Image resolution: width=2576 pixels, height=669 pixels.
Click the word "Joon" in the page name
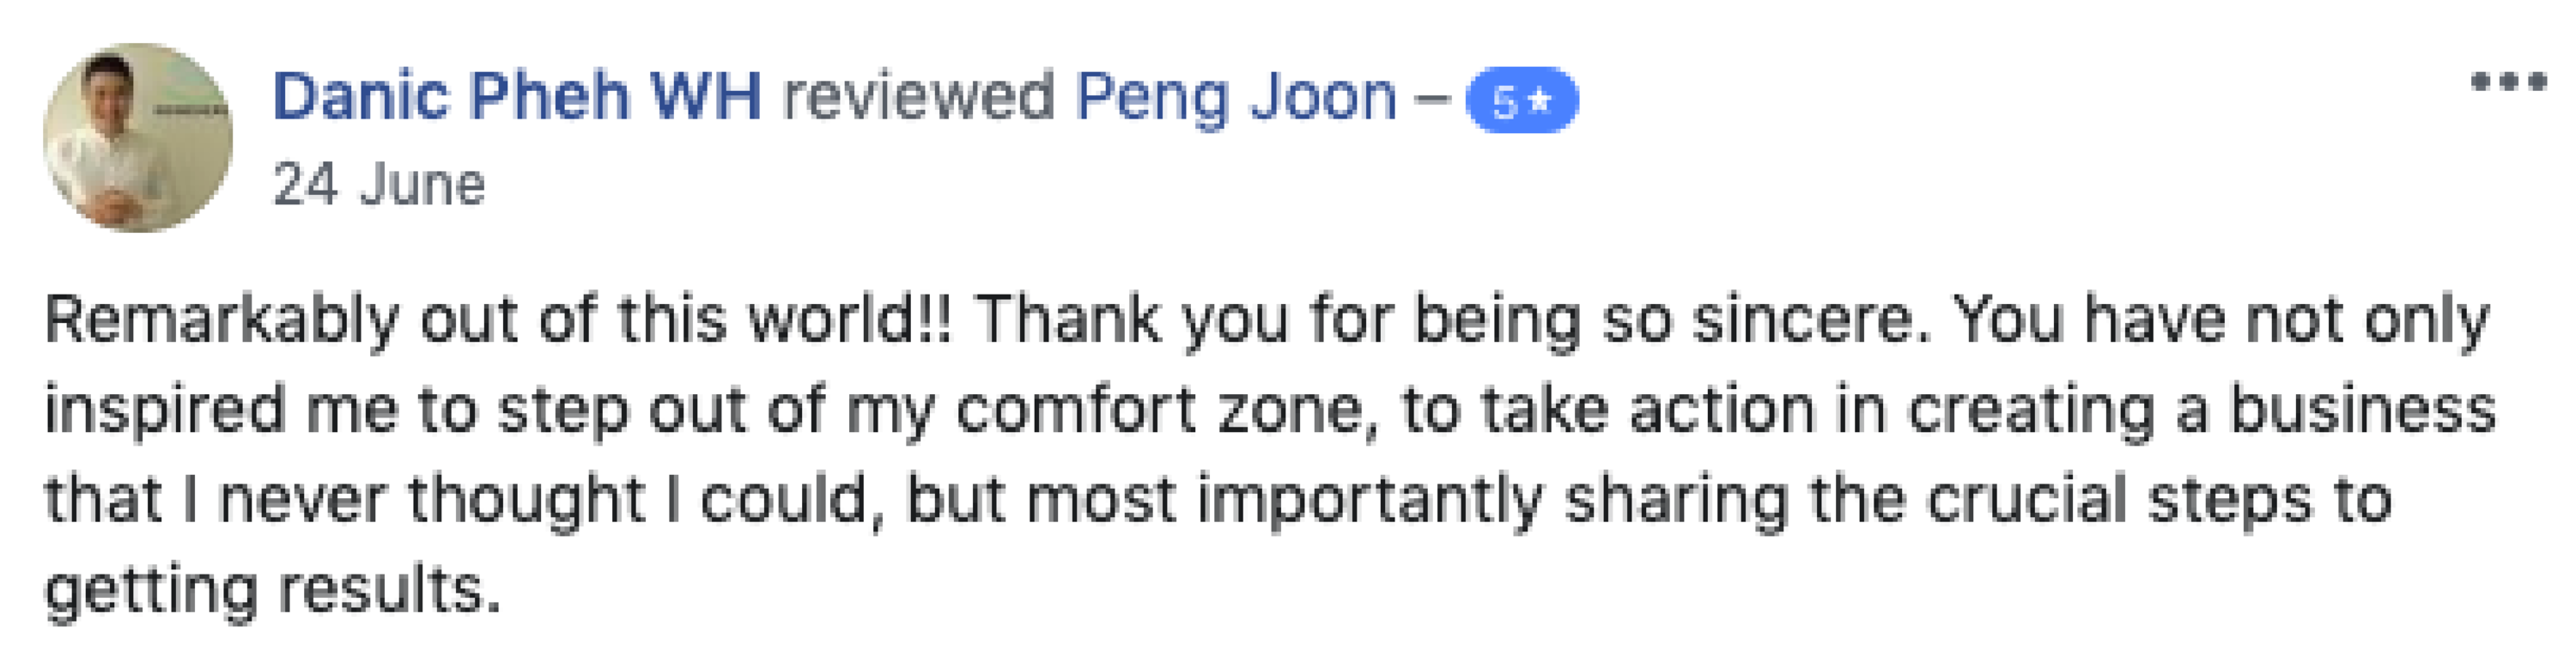(x=1323, y=98)
